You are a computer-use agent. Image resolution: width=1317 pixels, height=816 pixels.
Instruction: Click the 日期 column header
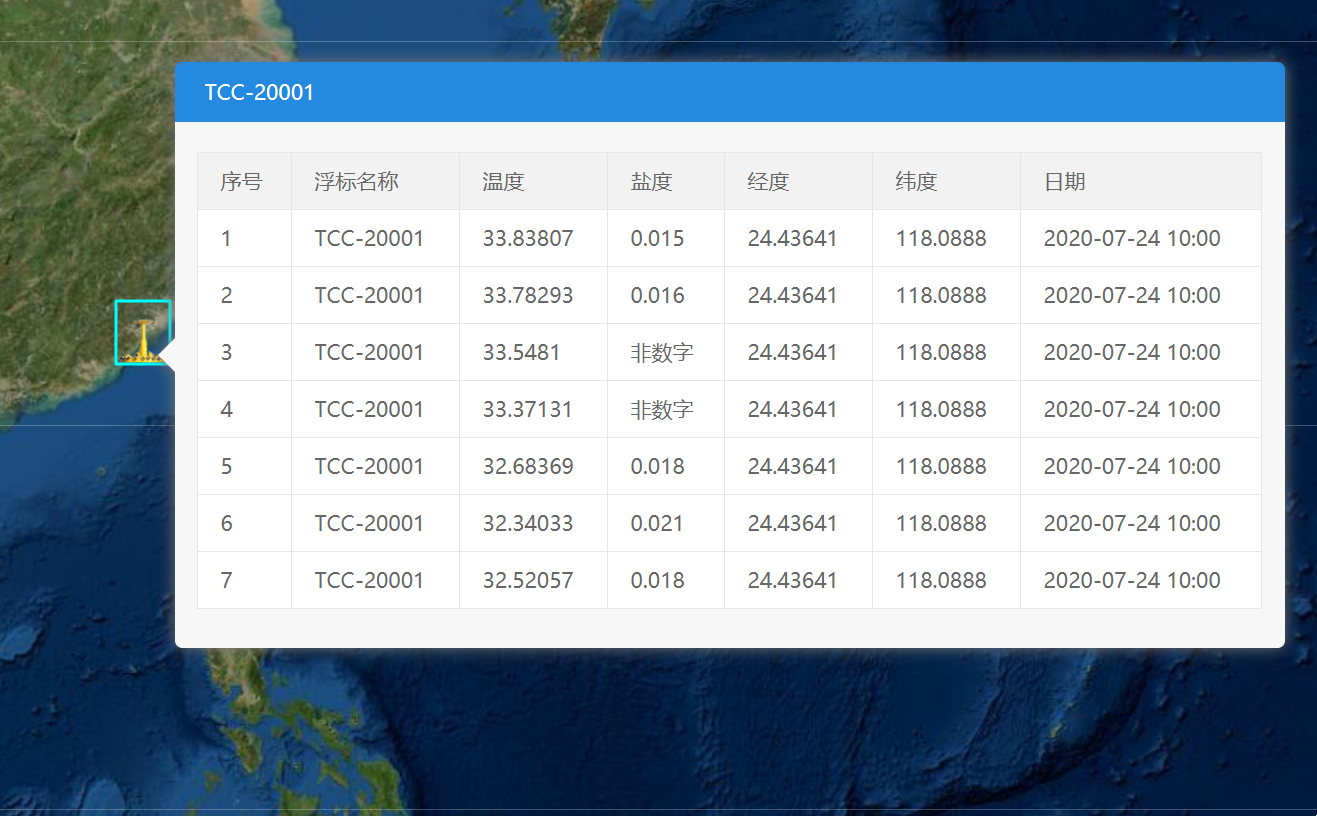coord(1064,182)
